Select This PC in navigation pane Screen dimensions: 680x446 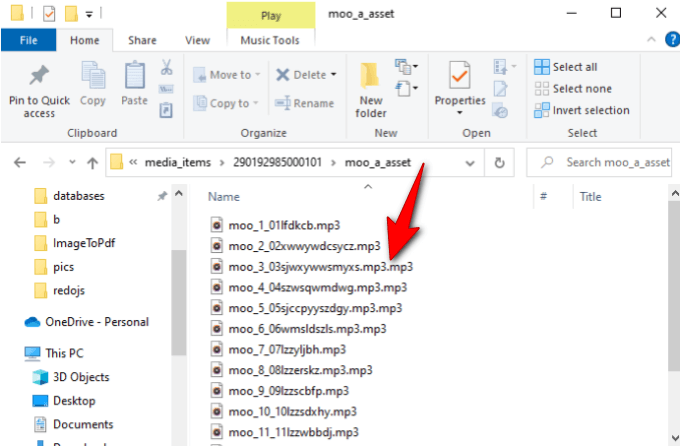[54, 353]
